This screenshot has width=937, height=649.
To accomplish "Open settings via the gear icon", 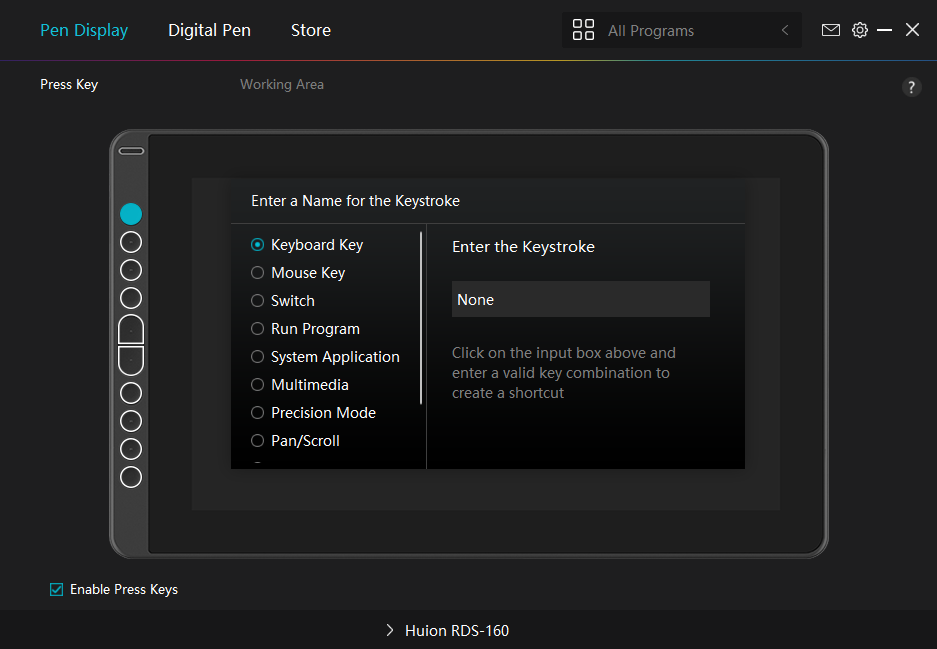I will pos(859,30).
